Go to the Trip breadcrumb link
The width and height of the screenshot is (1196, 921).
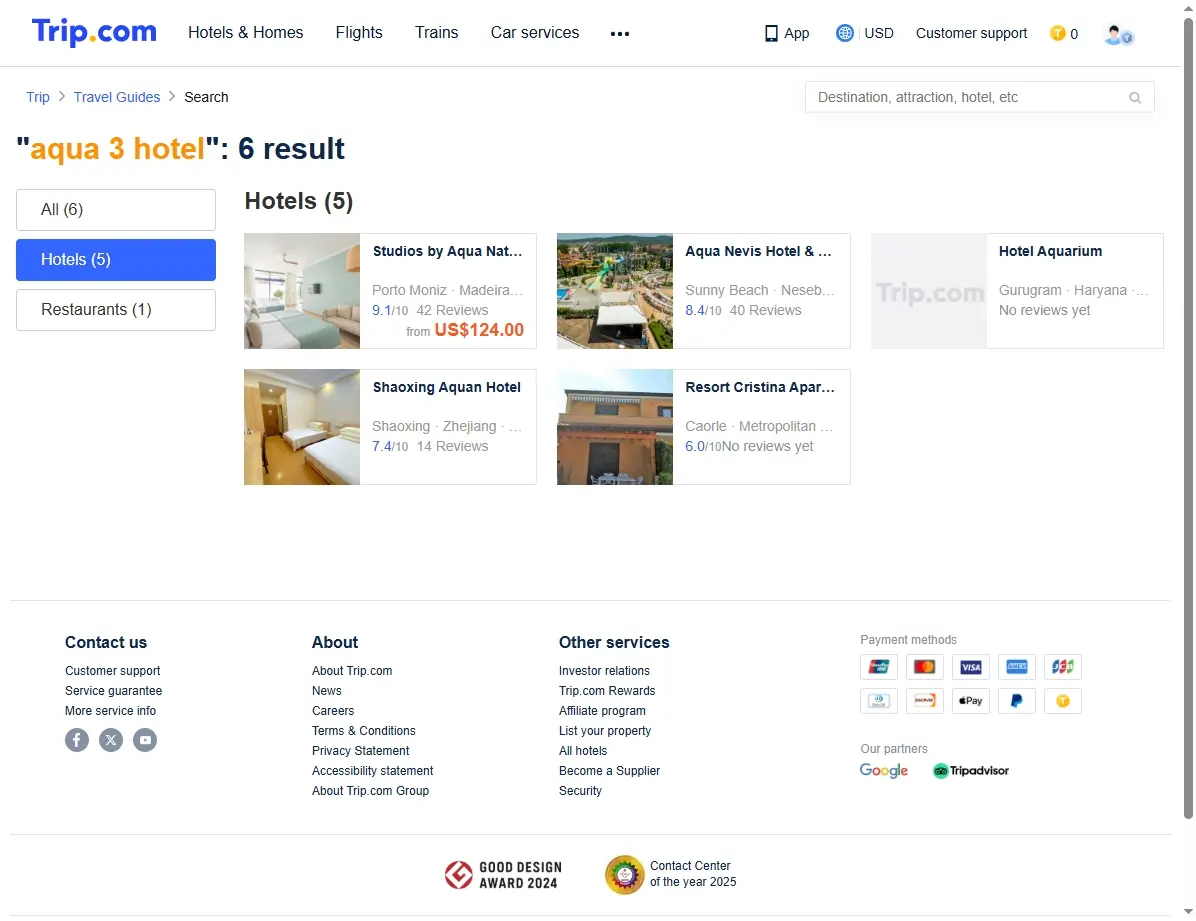click(38, 97)
